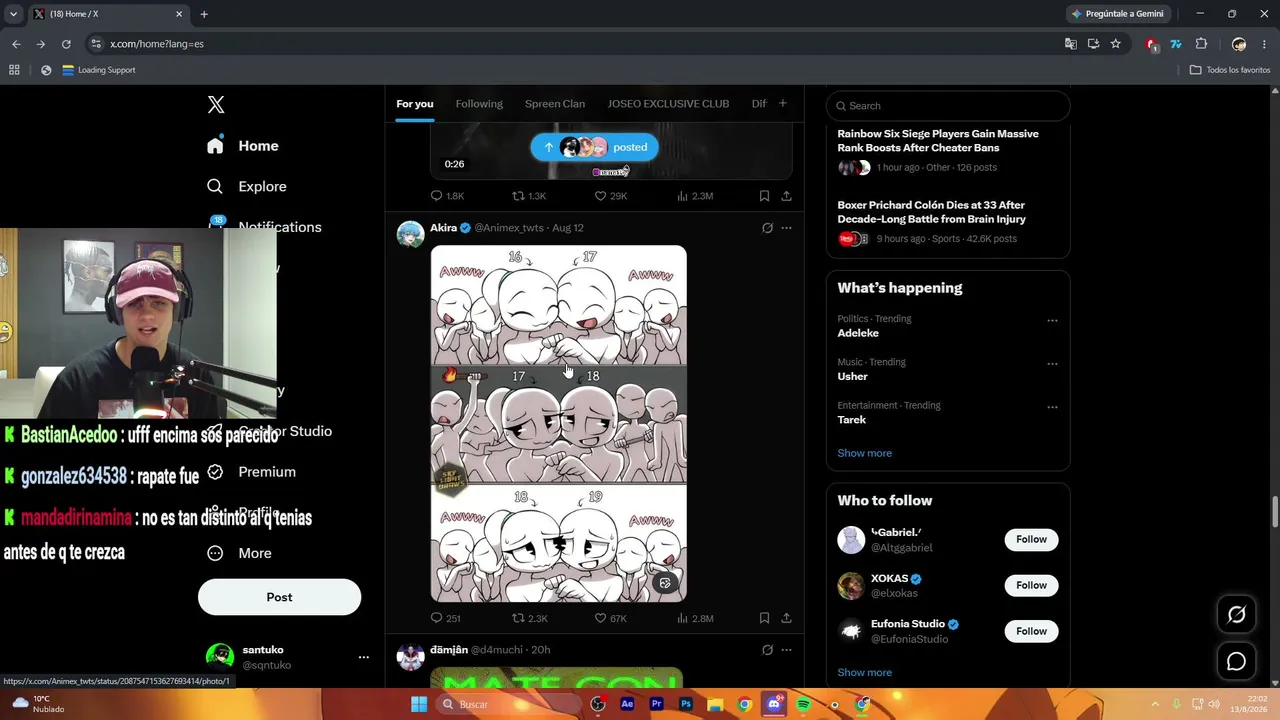Share Akira's post
Screen dimensions: 1280x720
(786, 618)
